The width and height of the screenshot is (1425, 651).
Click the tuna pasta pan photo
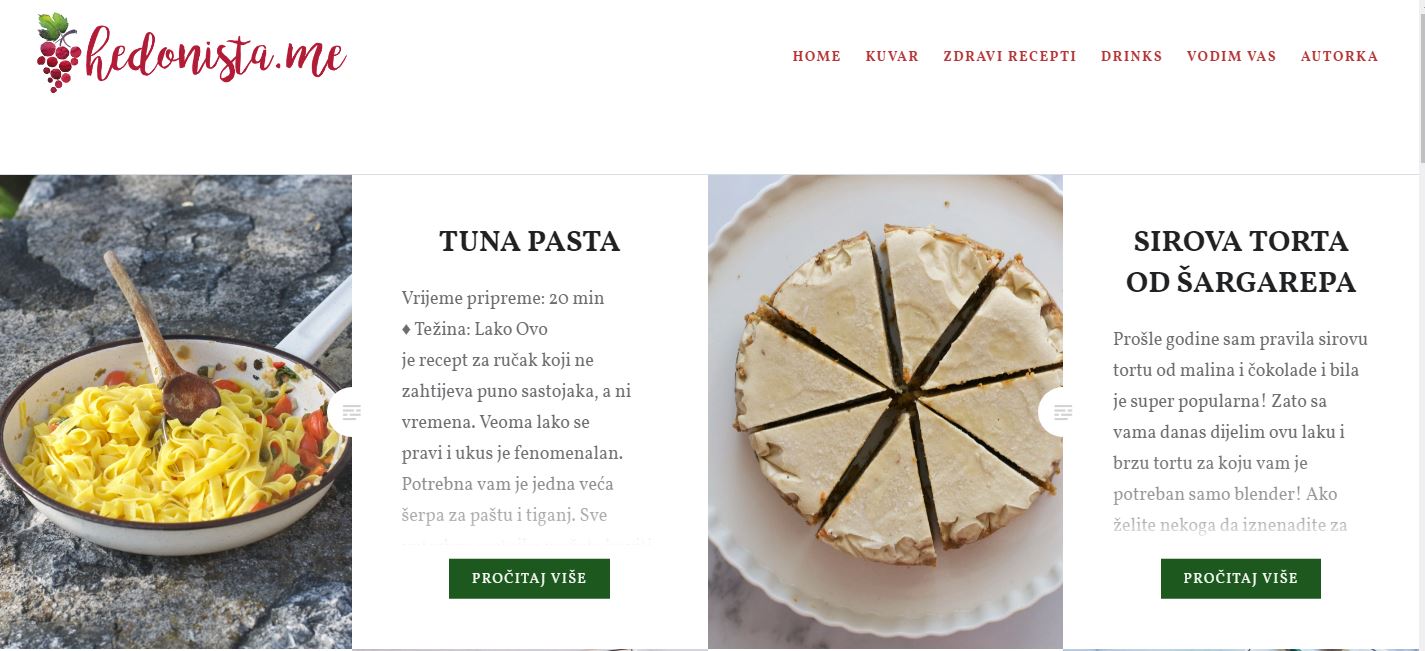click(175, 412)
